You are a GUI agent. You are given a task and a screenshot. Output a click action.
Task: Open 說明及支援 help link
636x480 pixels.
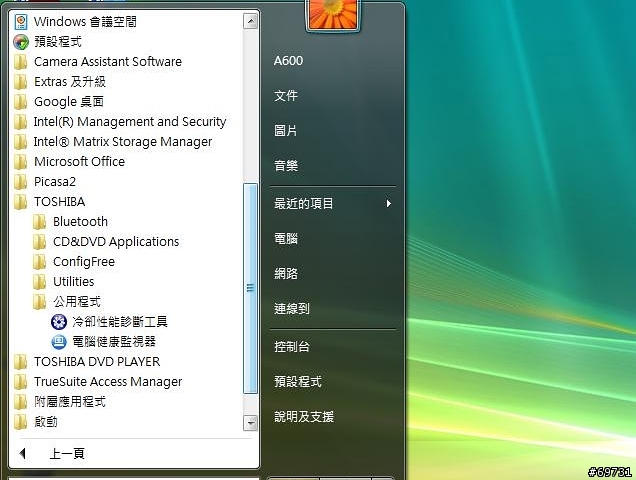coord(304,416)
